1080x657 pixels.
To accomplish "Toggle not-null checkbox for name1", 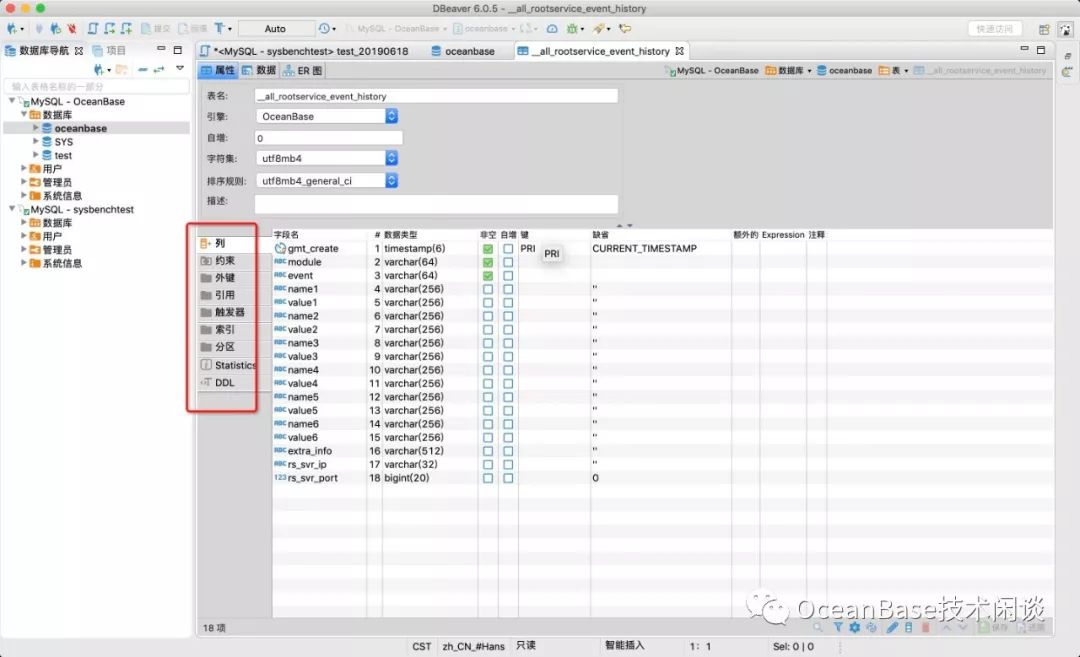I will [488, 289].
